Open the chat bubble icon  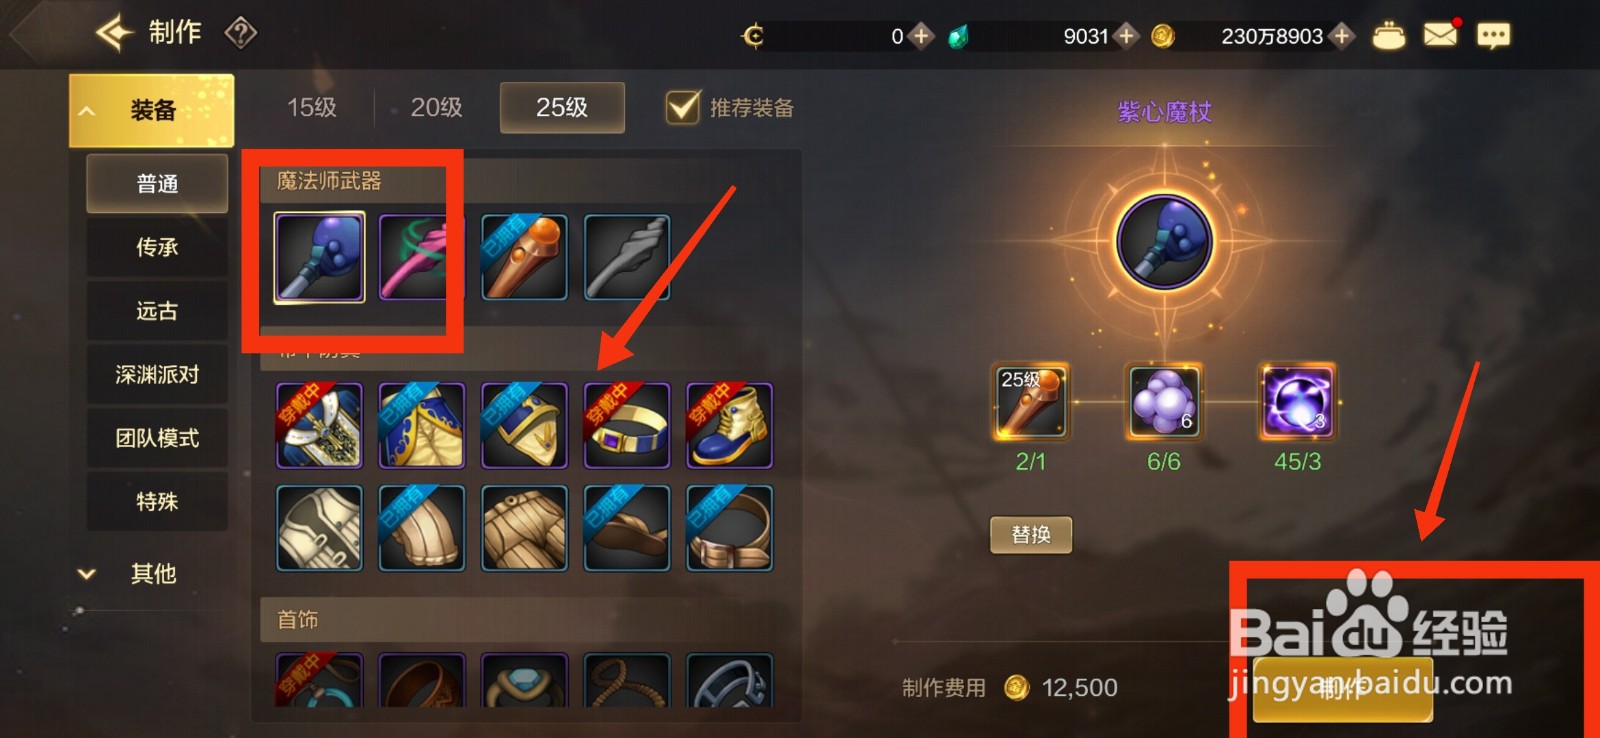(x=1494, y=36)
